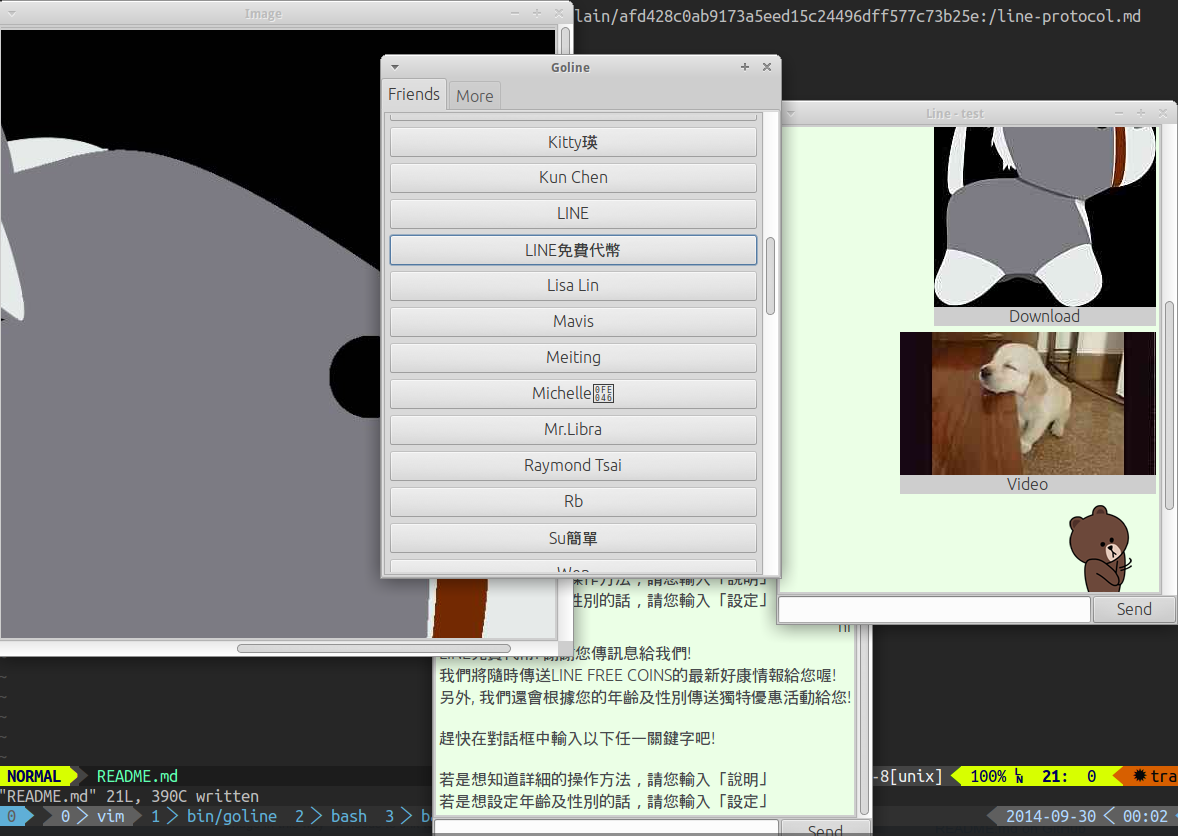Click the line-protocol.md path in terminal title

point(1070,16)
